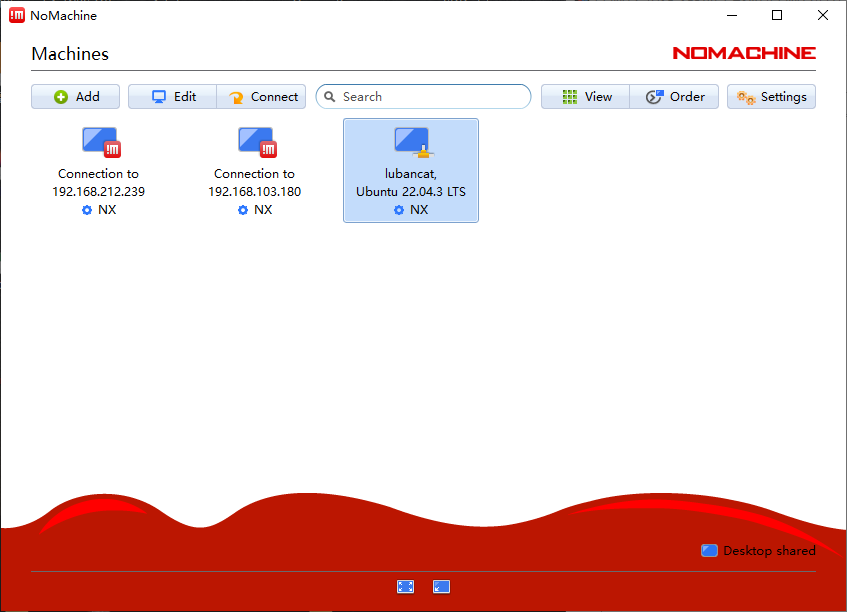Toggle fullscreen mode icon at bottom
The height and width of the screenshot is (612, 847).
click(405, 587)
